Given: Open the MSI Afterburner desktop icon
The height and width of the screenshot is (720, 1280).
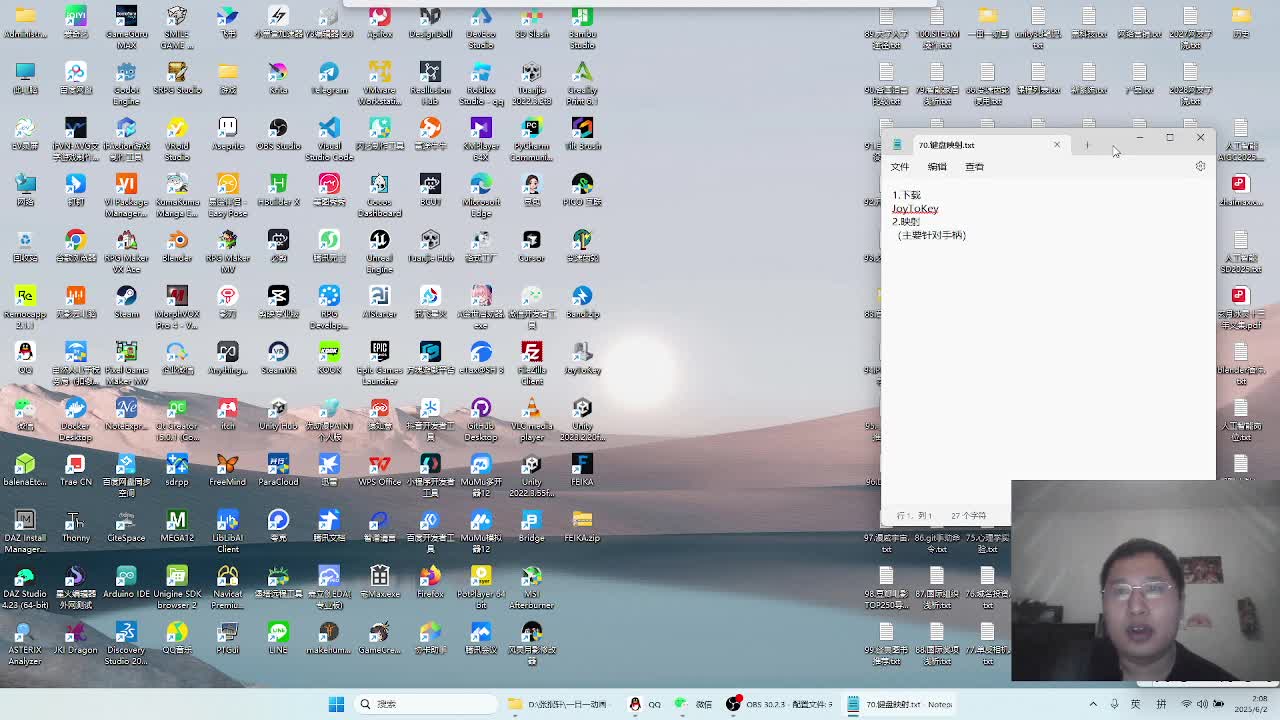Looking at the screenshot, I should (x=531, y=587).
